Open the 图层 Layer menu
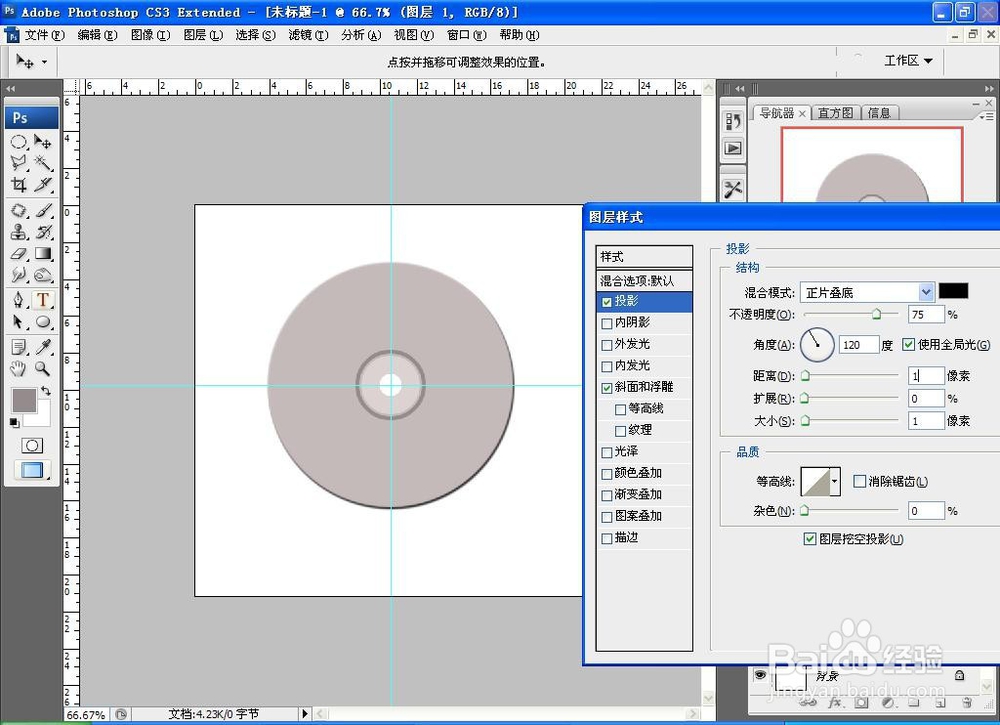 click(x=203, y=35)
